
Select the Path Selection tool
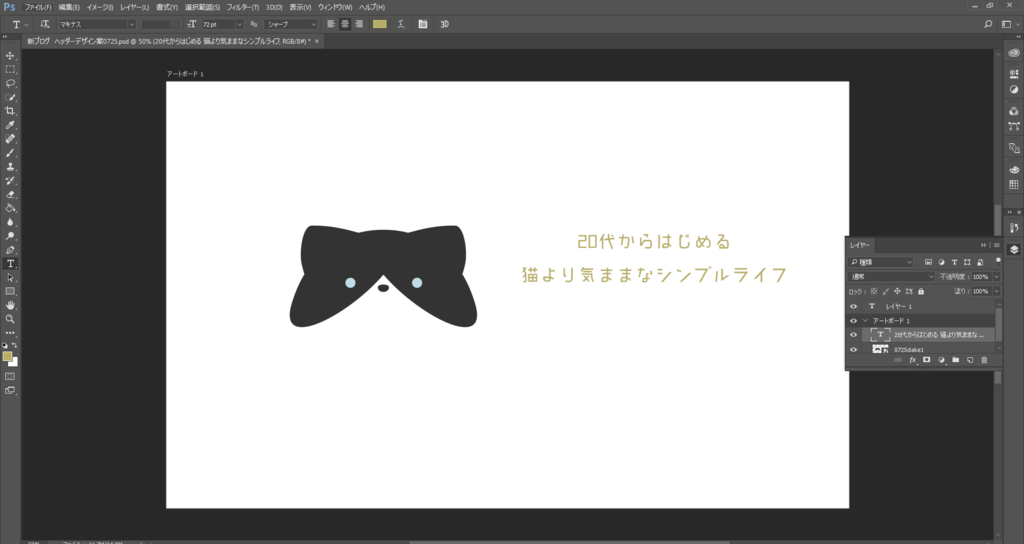pyautogui.click(x=10, y=278)
